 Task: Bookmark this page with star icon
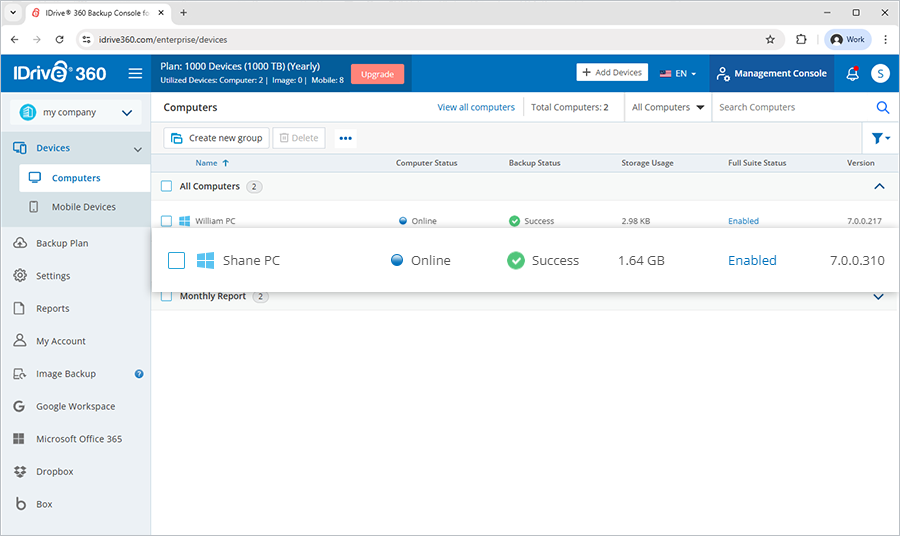tap(770, 40)
